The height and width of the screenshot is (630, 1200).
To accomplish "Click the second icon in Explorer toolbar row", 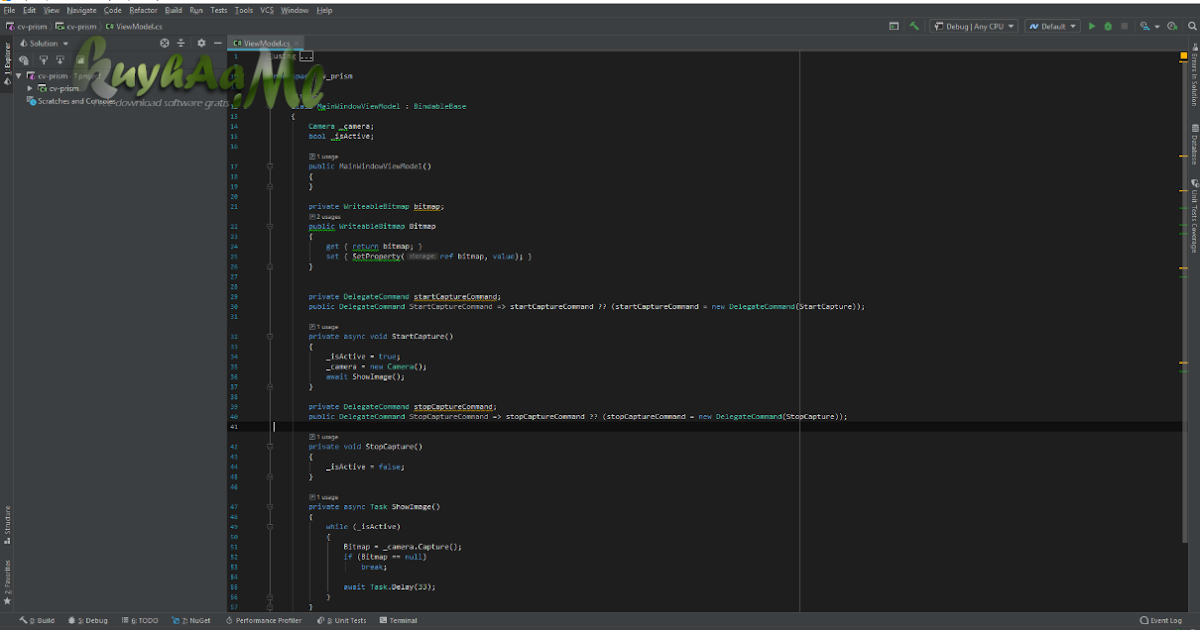I will coord(43,60).
